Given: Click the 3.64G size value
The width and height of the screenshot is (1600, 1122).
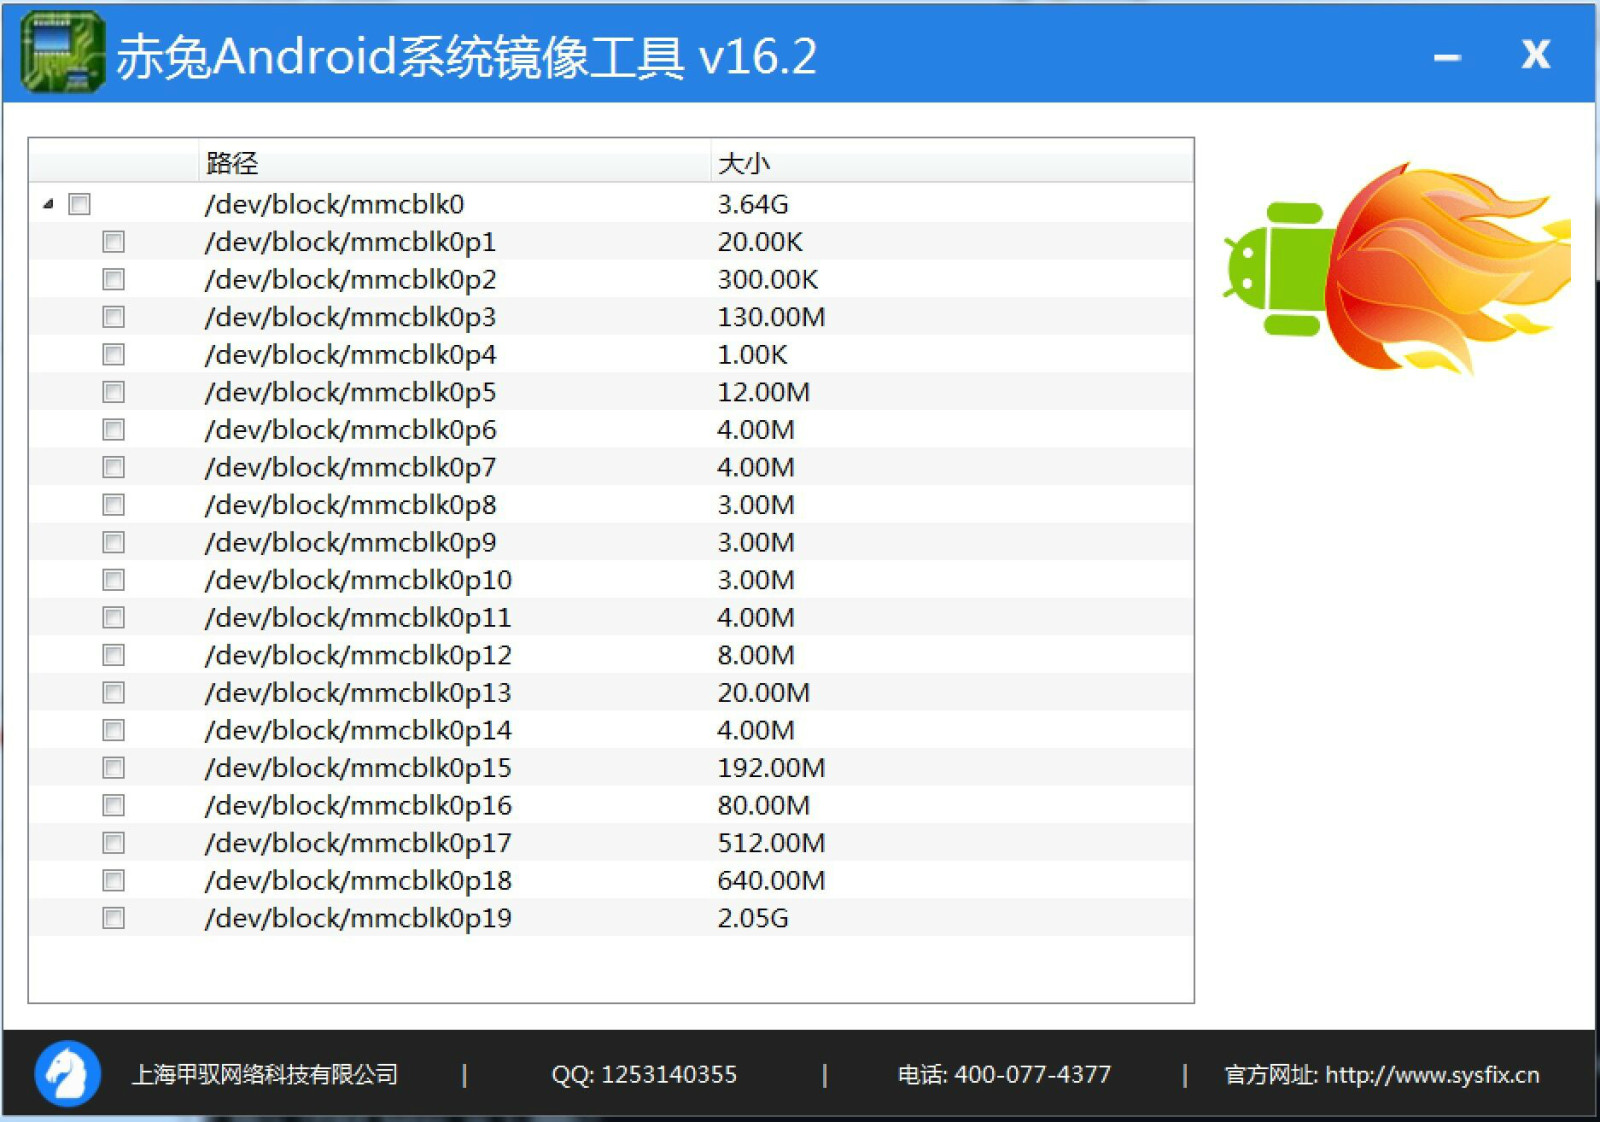Looking at the screenshot, I should tap(753, 204).
